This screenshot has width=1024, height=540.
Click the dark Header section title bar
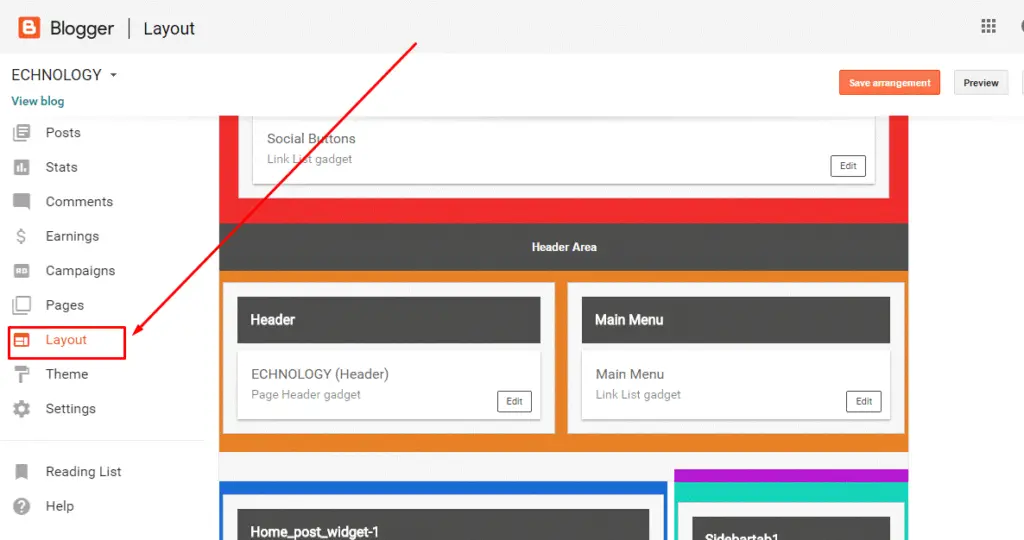(x=389, y=320)
